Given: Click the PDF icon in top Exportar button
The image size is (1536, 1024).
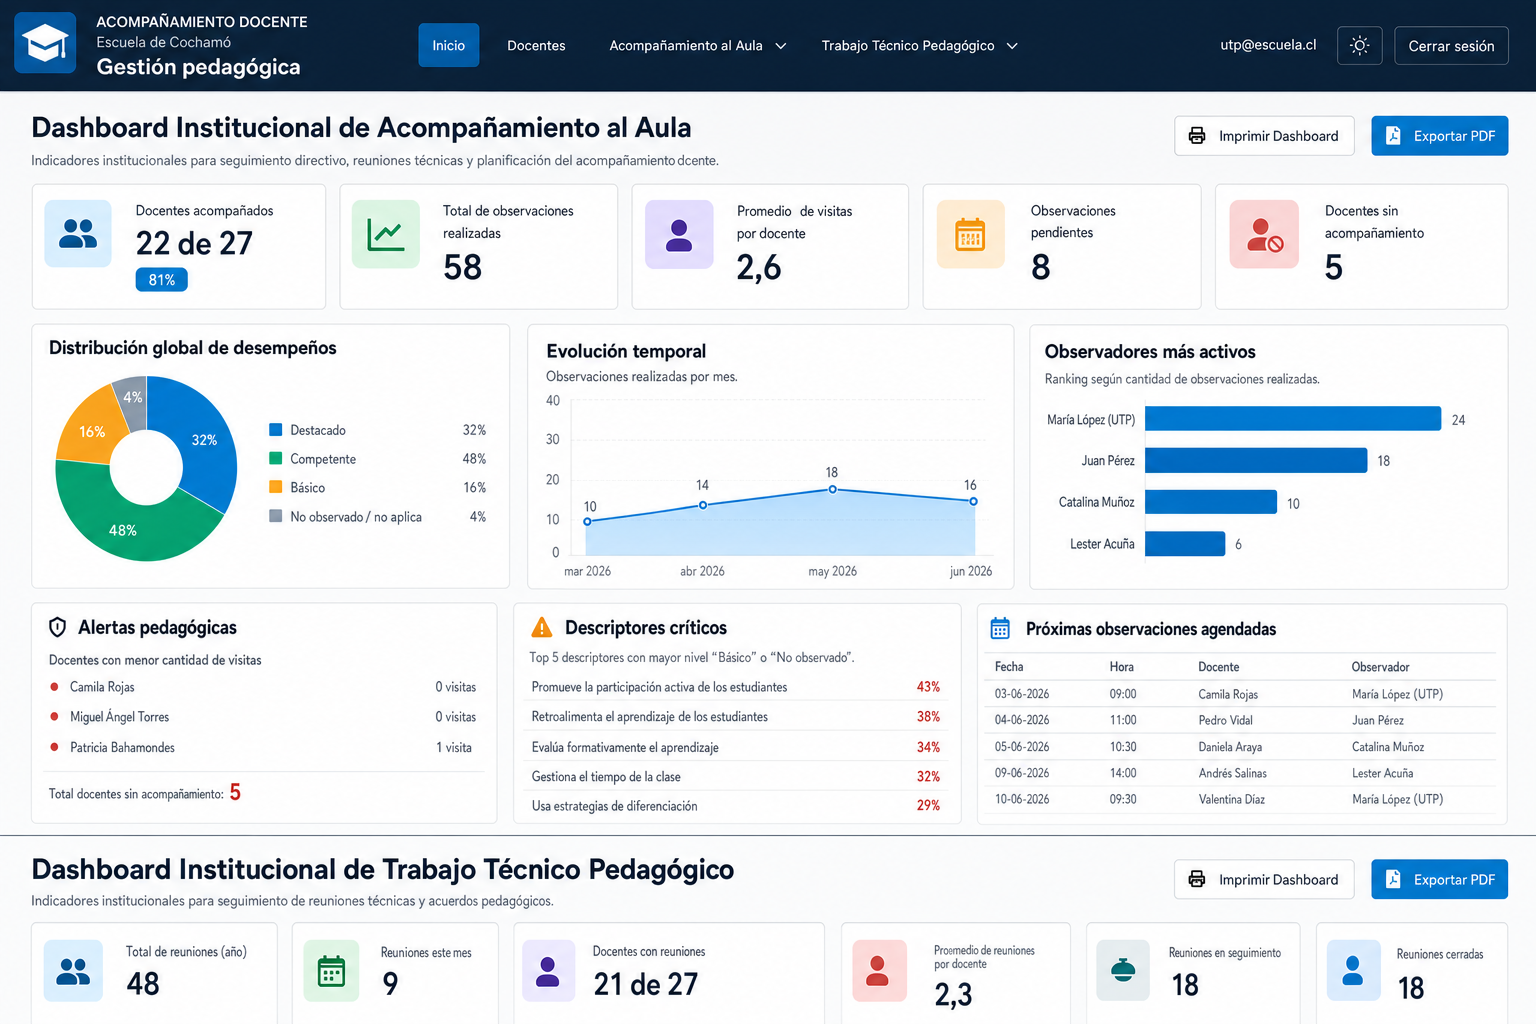Looking at the screenshot, I should (1393, 136).
